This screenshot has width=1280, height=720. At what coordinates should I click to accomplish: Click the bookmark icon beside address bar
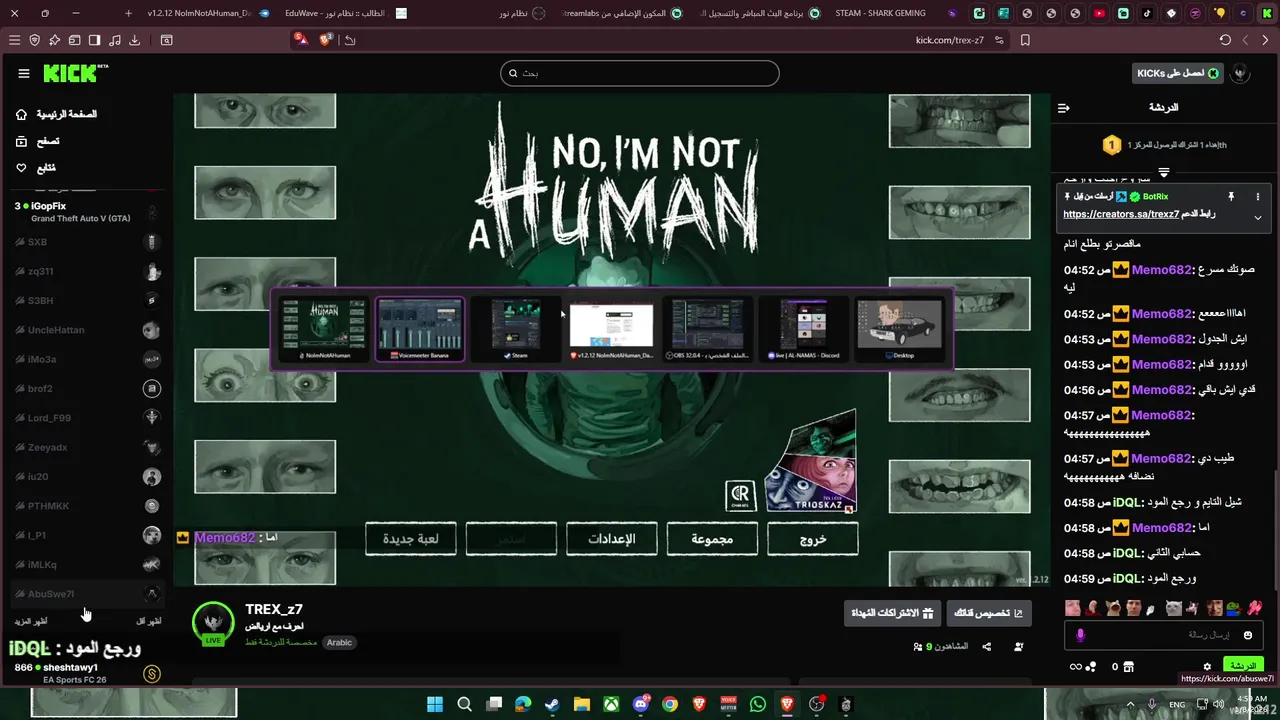click(x=1025, y=40)
